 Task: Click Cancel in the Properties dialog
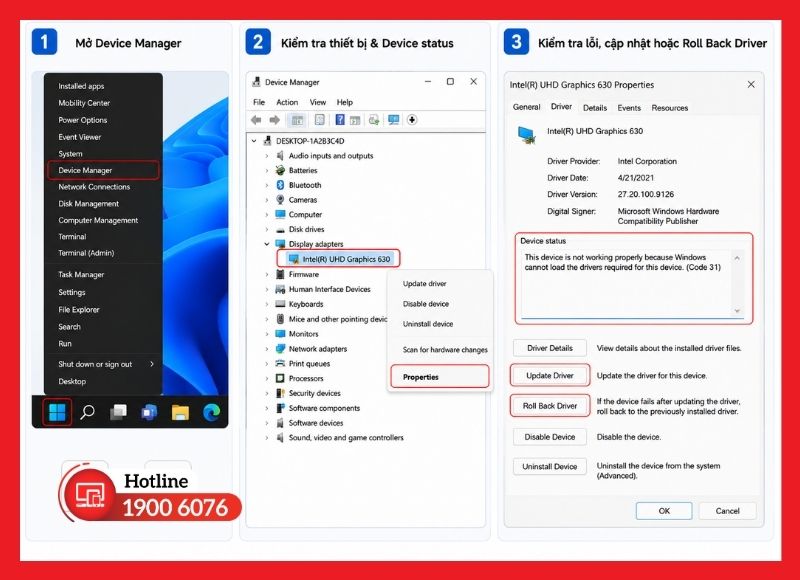coord(728,511)
